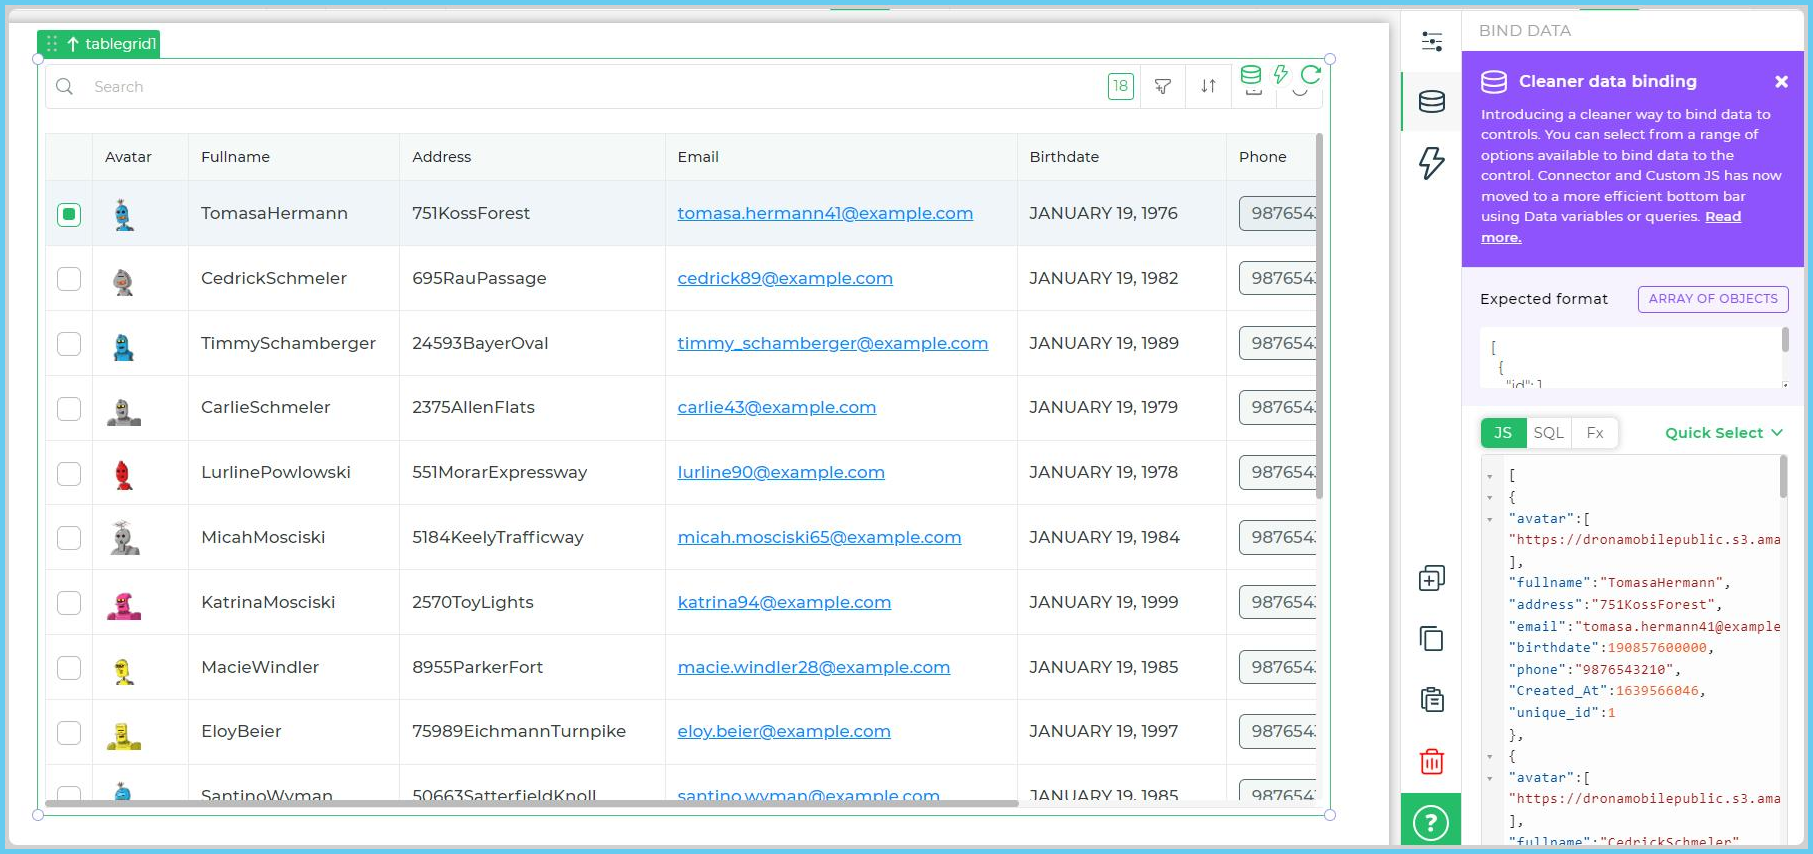Screen dimensions: 1813x854
Task: Check the CedrickSchmeler row checkbox
Action: coord(69,279)
